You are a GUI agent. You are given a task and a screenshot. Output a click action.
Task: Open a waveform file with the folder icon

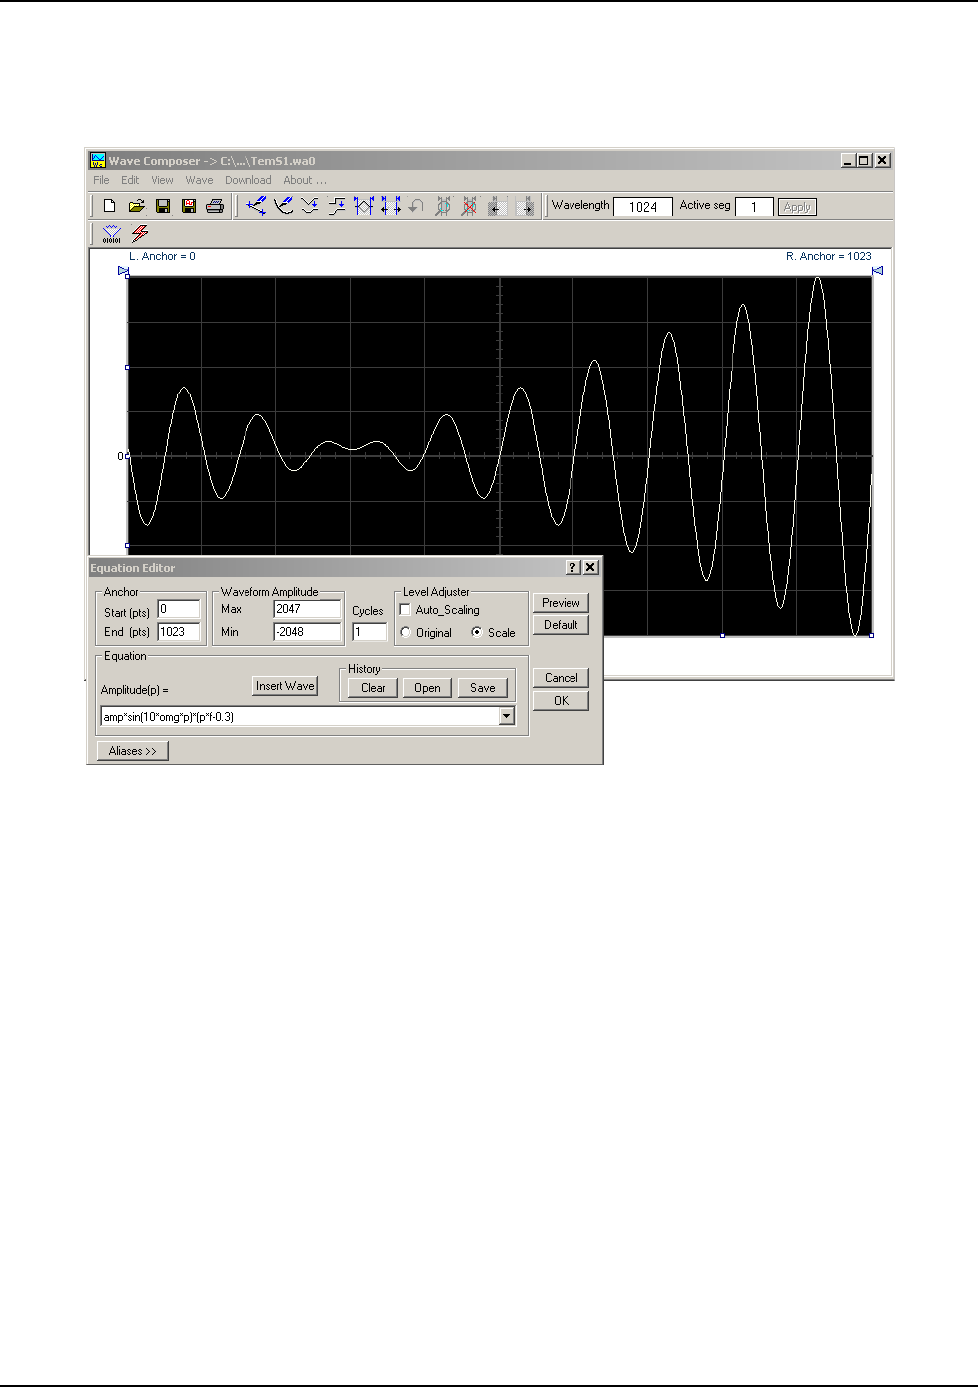click(136, 206)
